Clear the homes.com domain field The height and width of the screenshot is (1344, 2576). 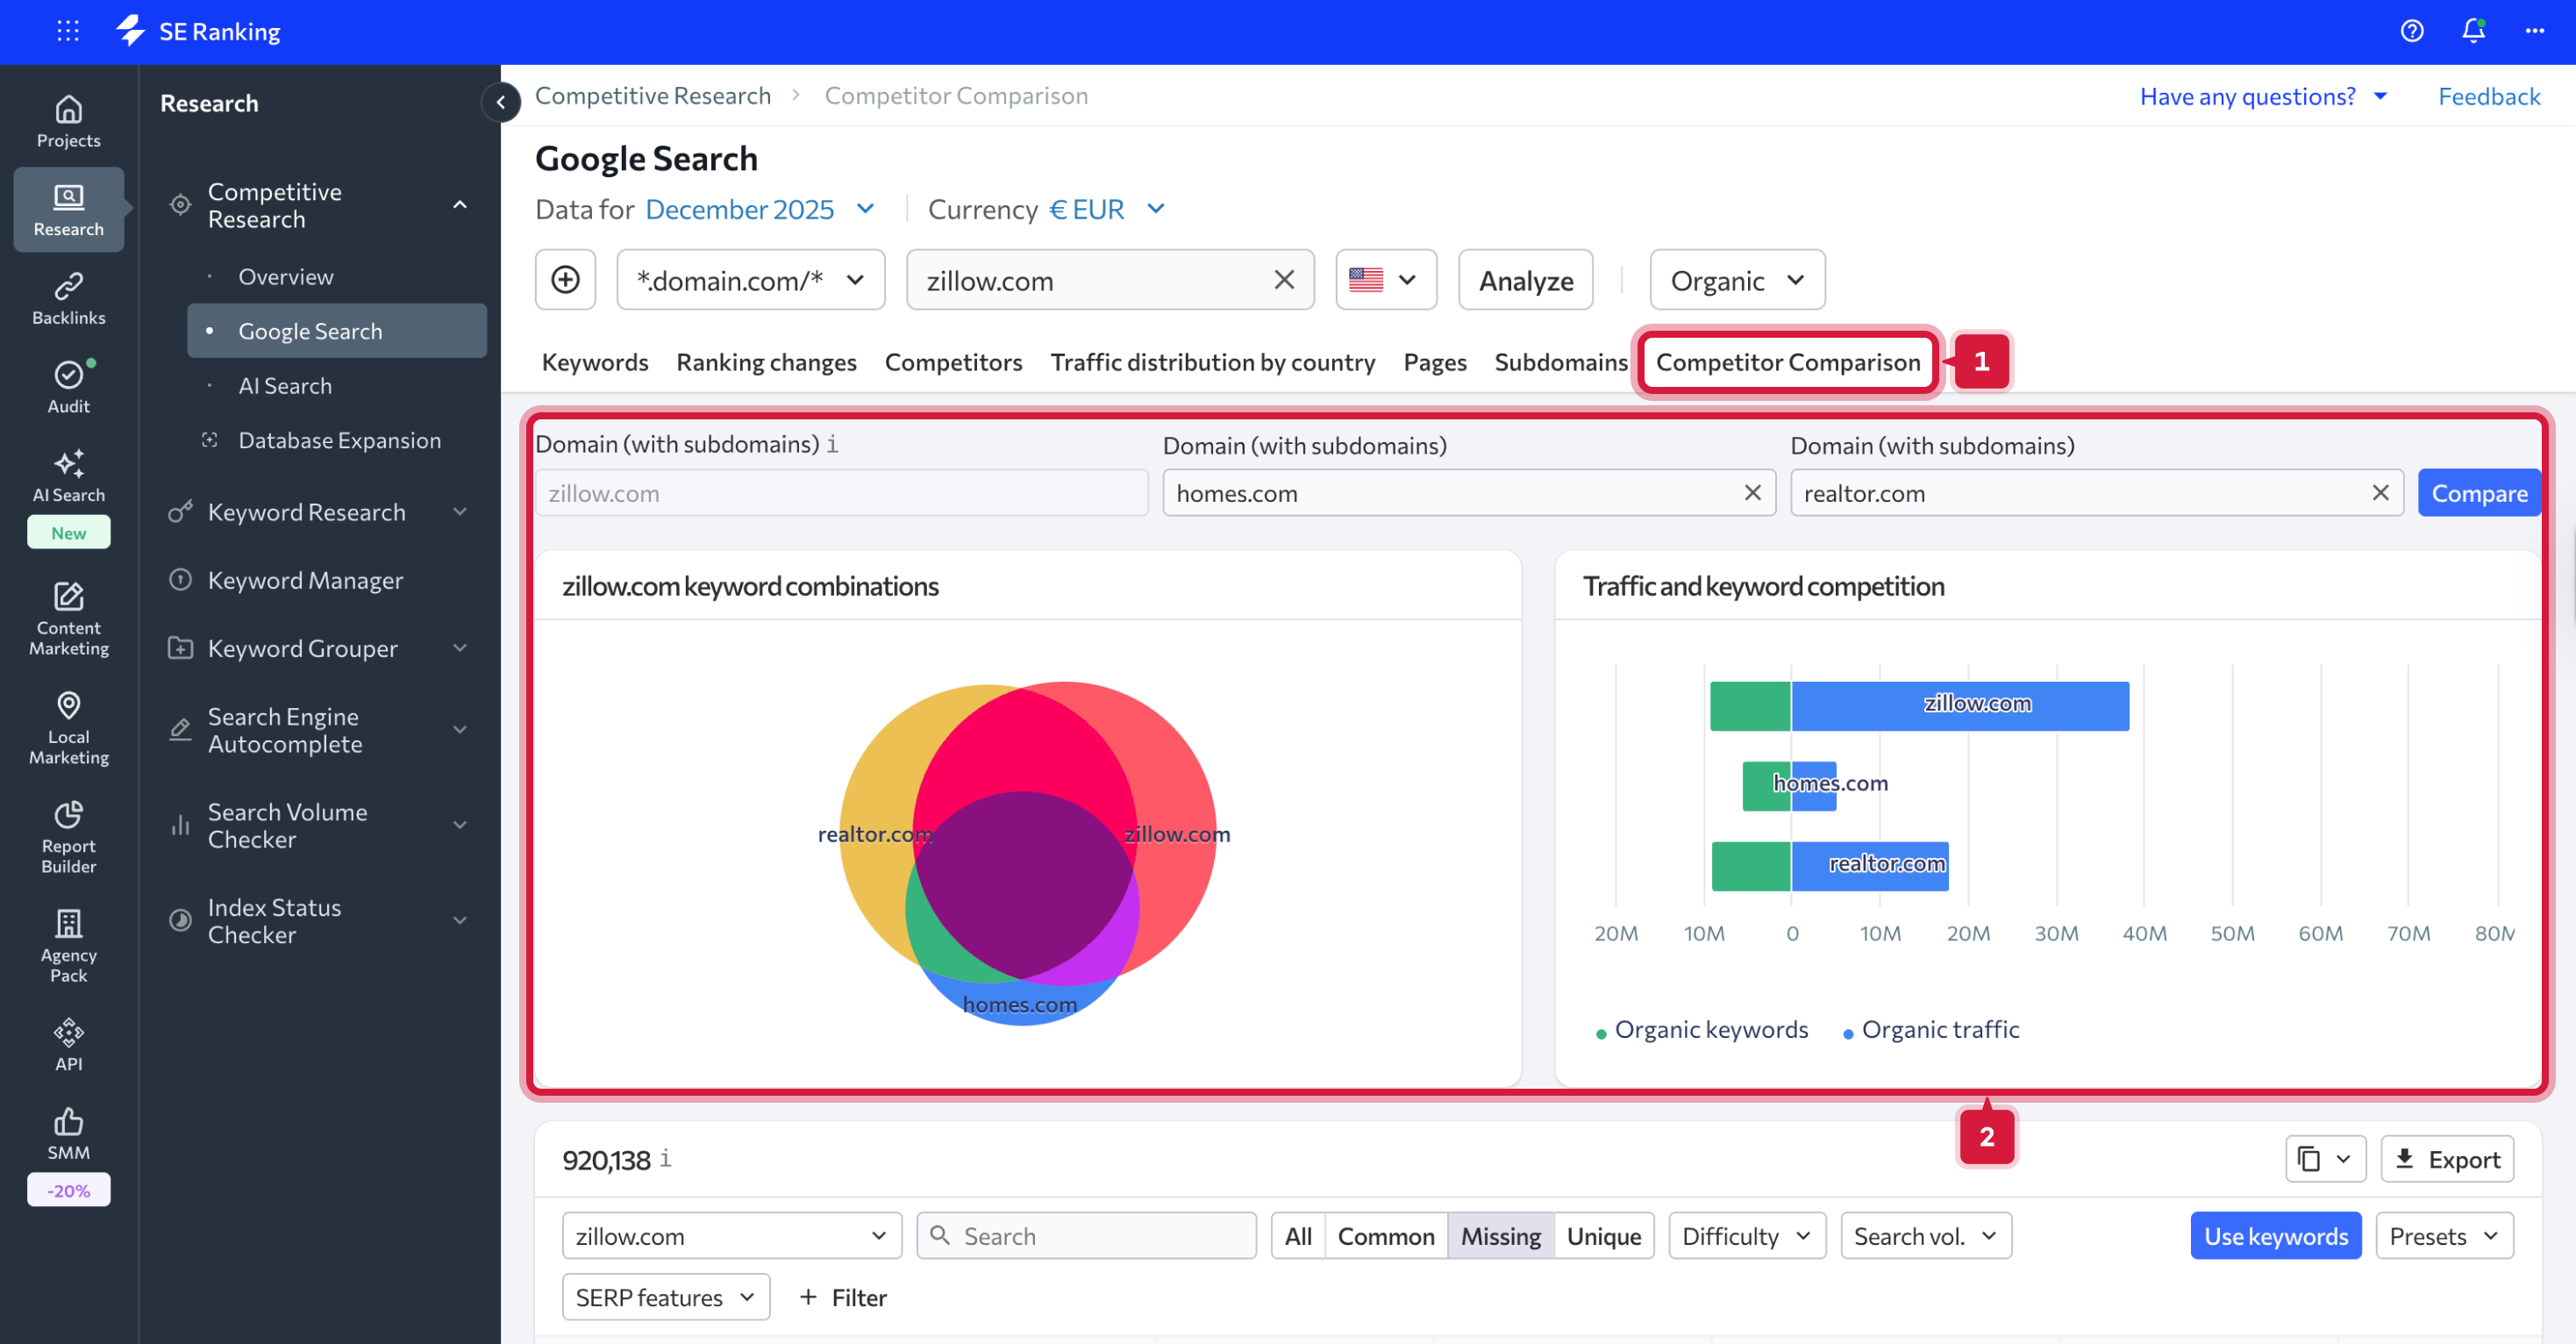point(1752,492)
